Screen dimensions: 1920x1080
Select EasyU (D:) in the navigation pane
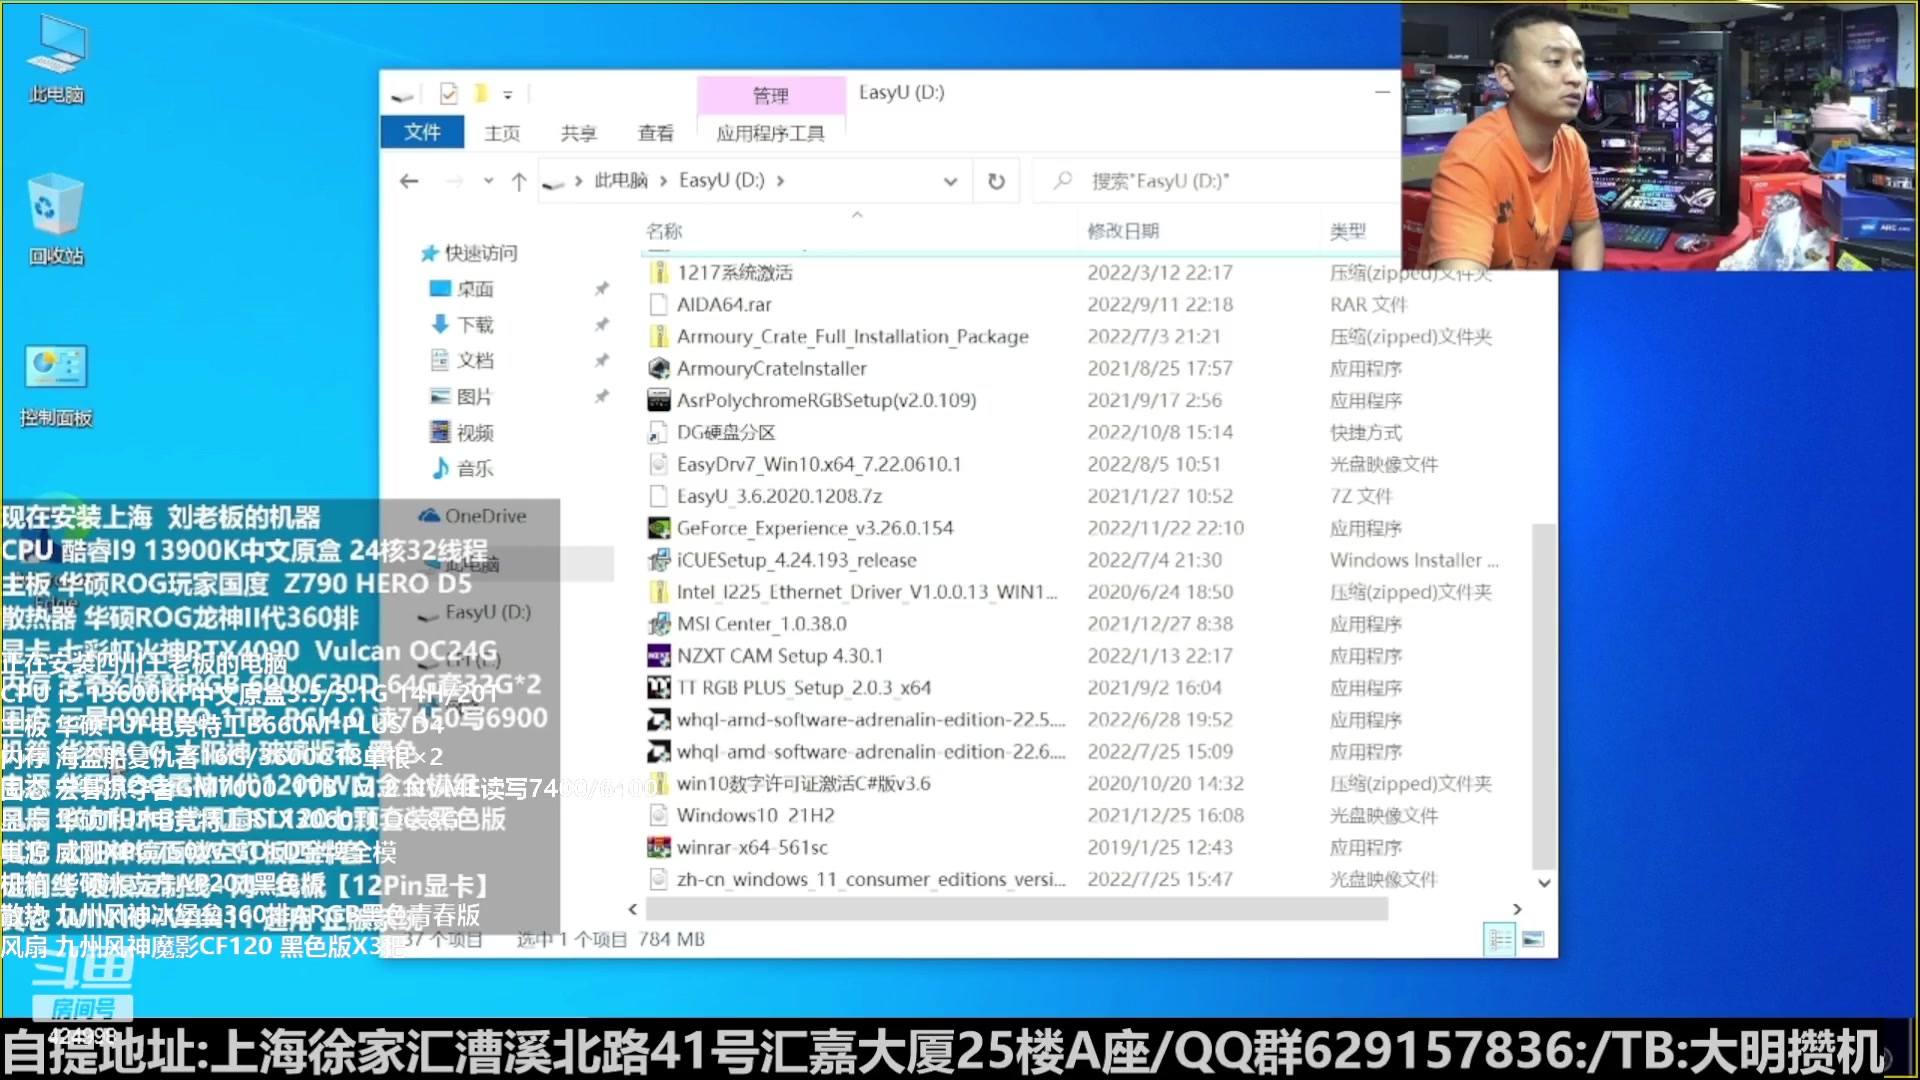pos(474,612)
